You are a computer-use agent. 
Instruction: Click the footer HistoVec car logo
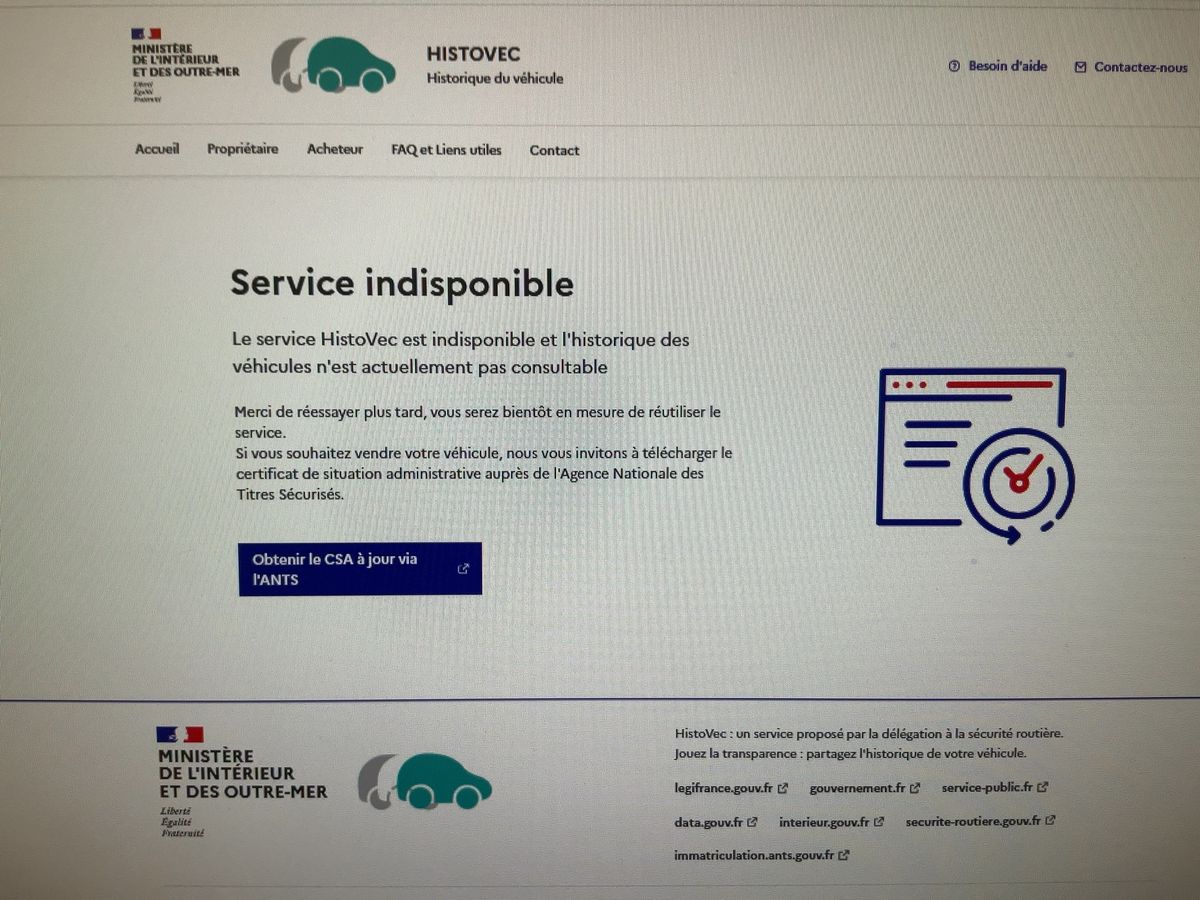click(425, 781)
